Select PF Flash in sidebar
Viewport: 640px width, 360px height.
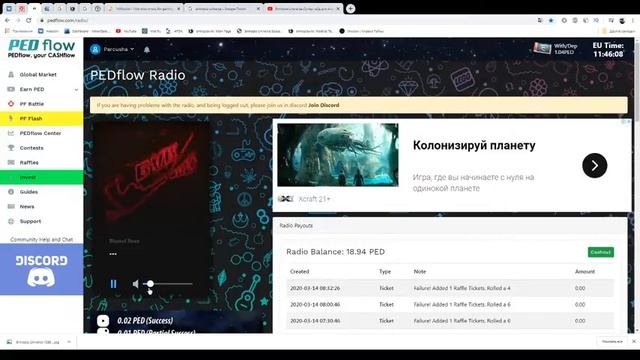coord(42,119)
